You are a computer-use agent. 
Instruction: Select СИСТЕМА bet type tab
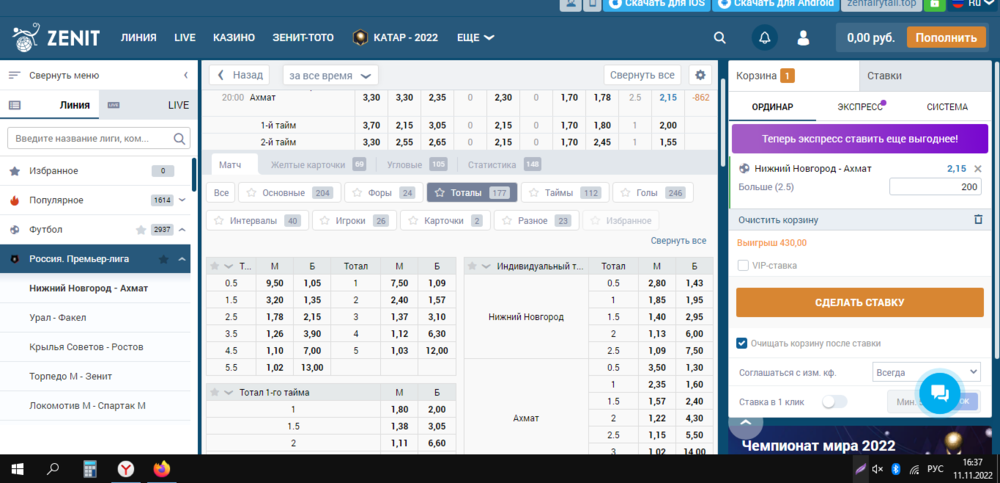tap(947, 107)
